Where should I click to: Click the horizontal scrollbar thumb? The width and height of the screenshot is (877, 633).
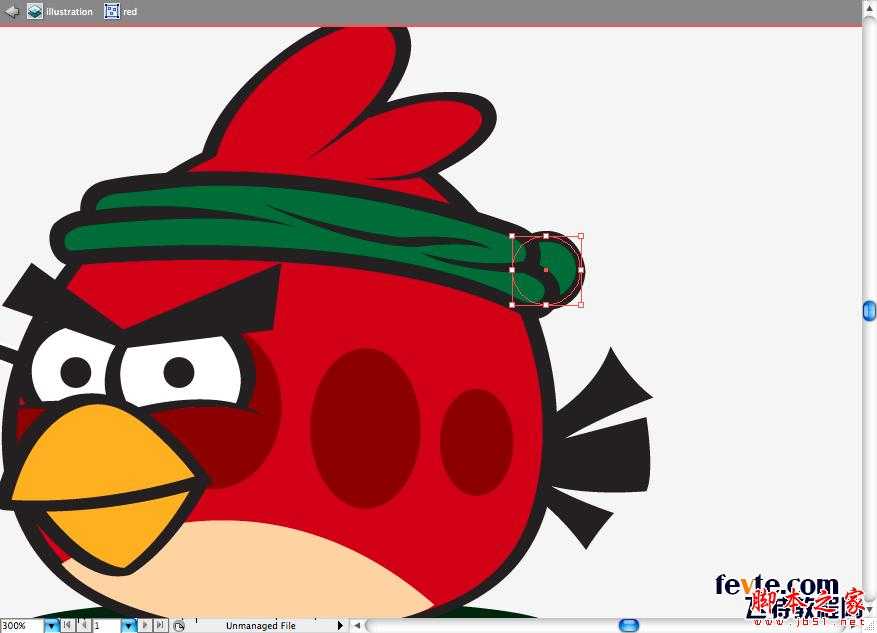pos(629,626)
